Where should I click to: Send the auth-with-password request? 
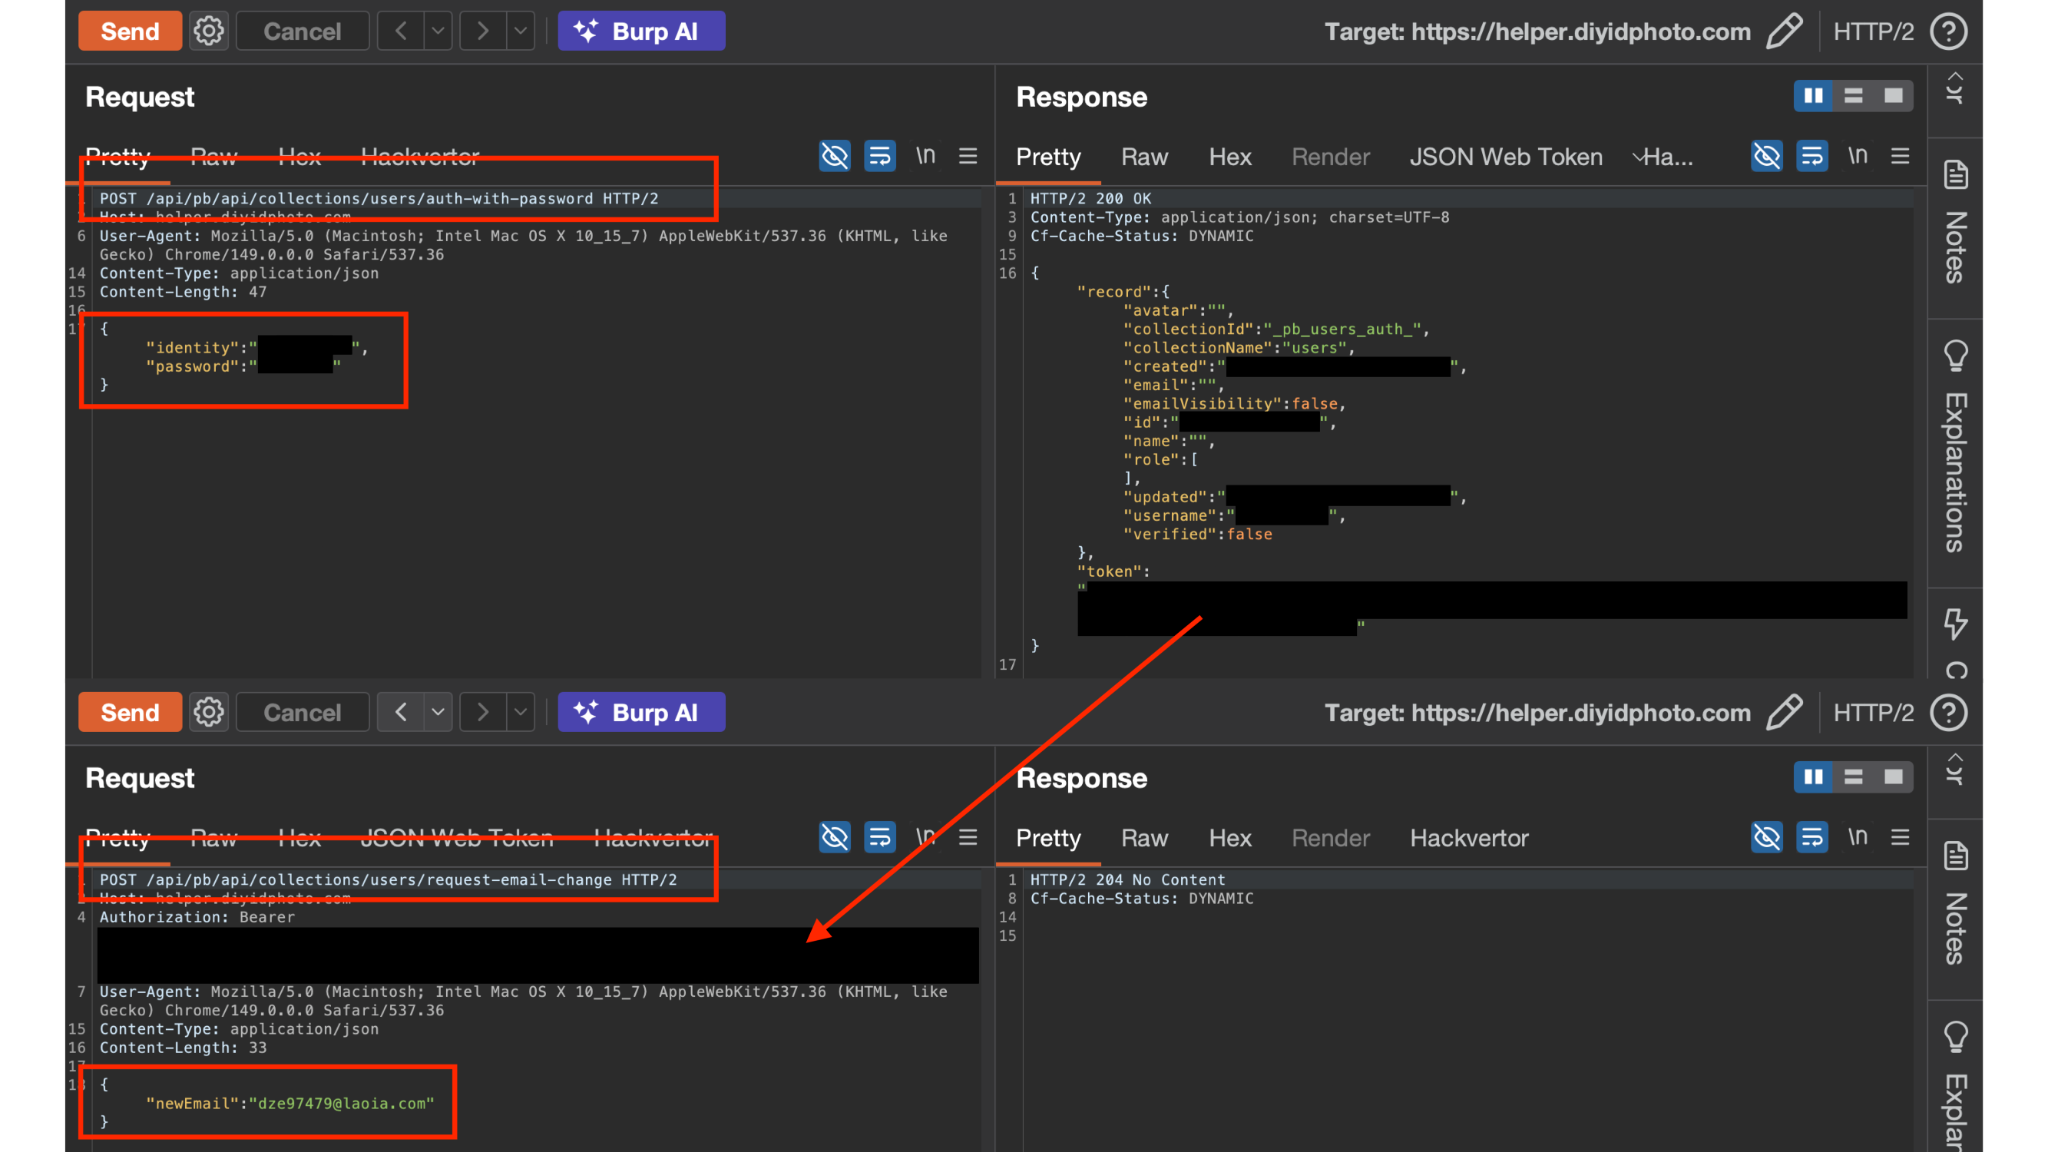pos(130,31)
